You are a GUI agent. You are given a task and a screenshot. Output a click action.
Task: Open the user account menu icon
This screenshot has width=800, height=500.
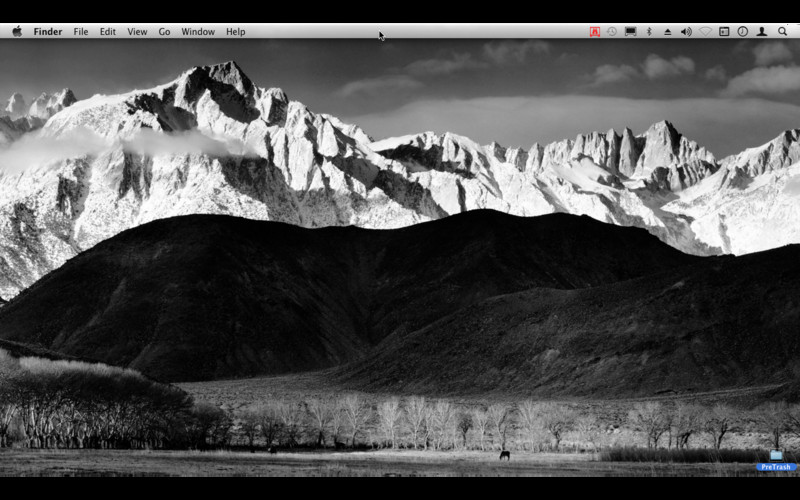pos(762,32)
